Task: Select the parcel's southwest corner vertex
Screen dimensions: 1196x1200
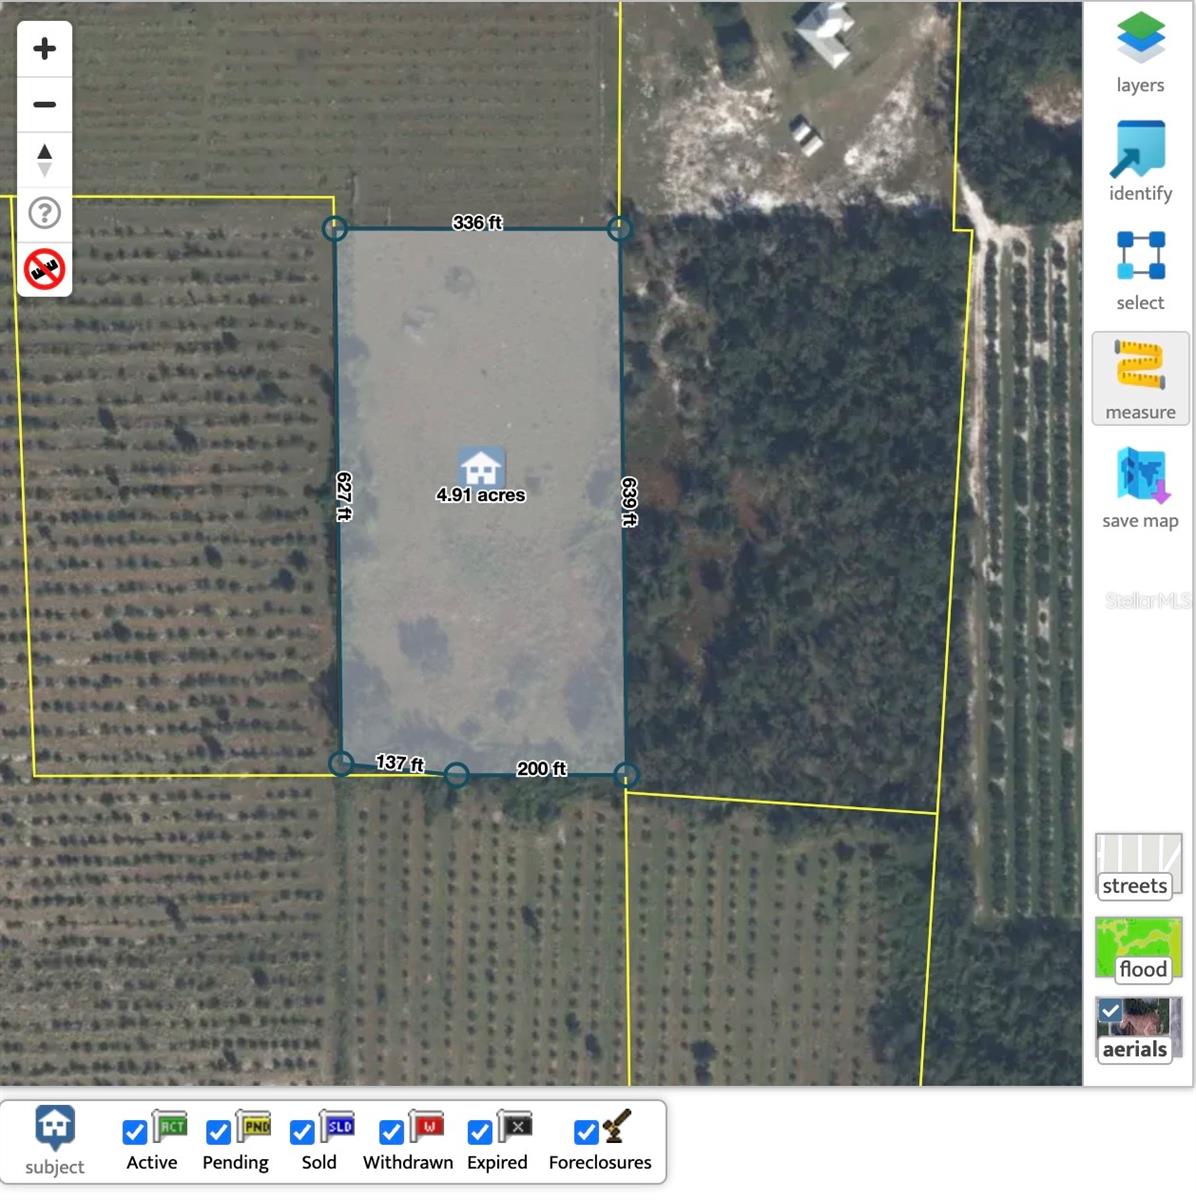Action: (341, 763)
